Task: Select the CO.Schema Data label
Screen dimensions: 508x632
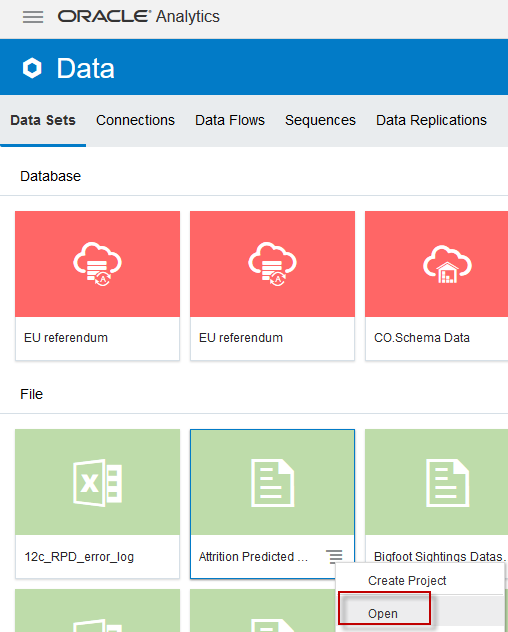Action: [422, 337]
